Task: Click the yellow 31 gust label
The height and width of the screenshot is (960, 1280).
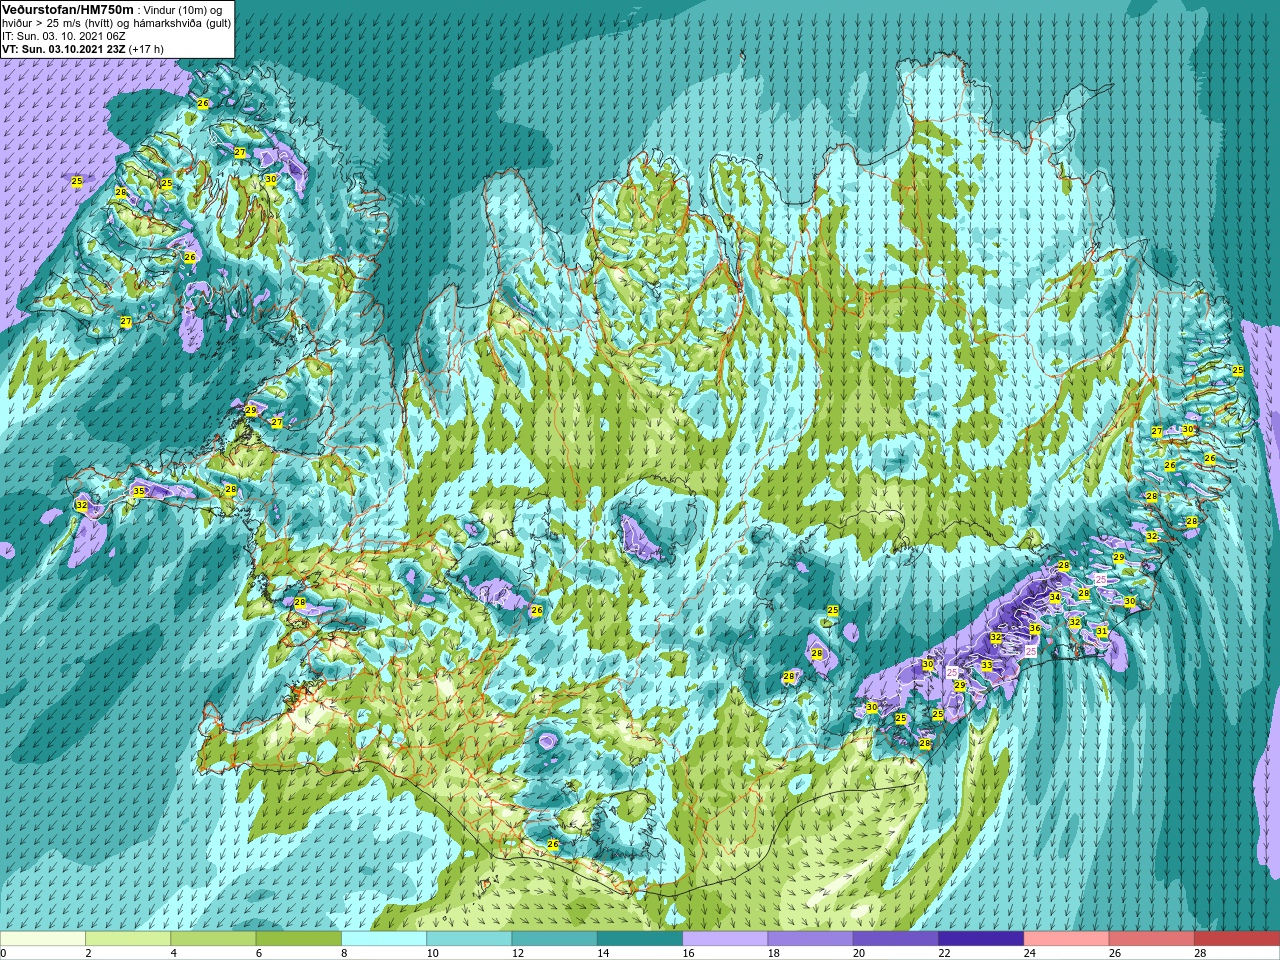Action: (1101, 632)
